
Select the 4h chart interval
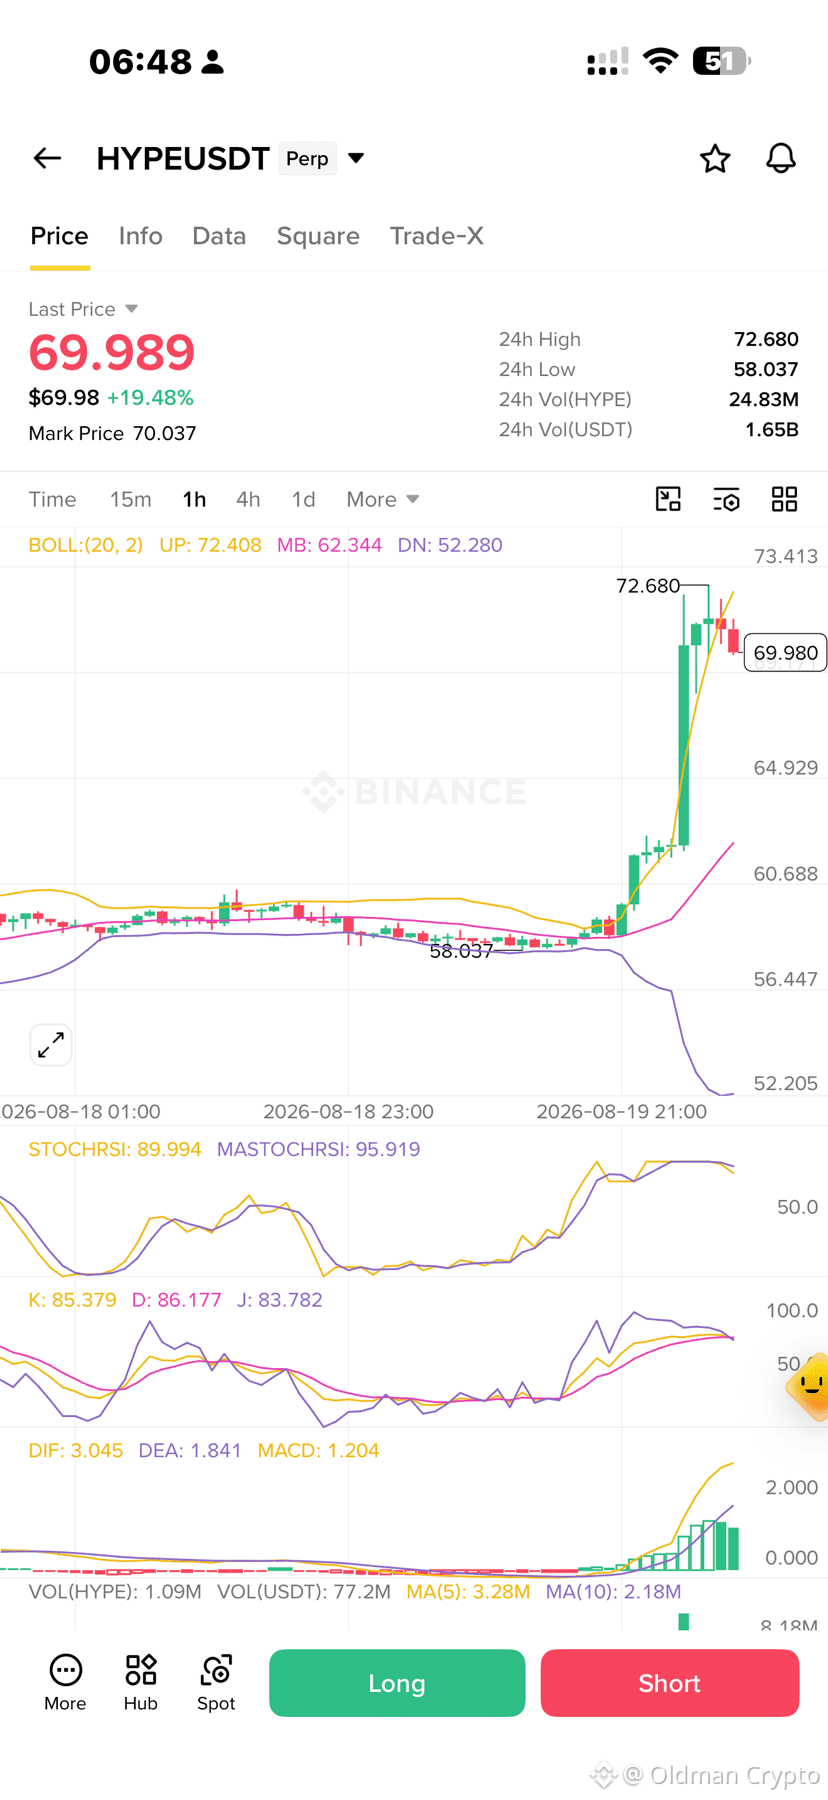248,499
